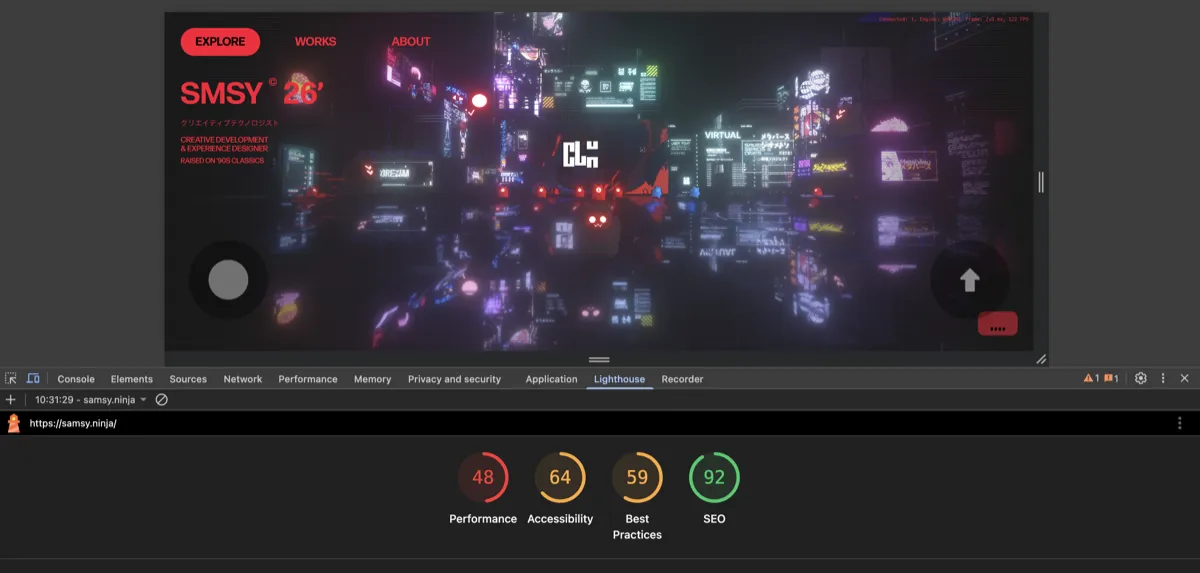Click the issues count flag icon

(x=1112, y=379)
